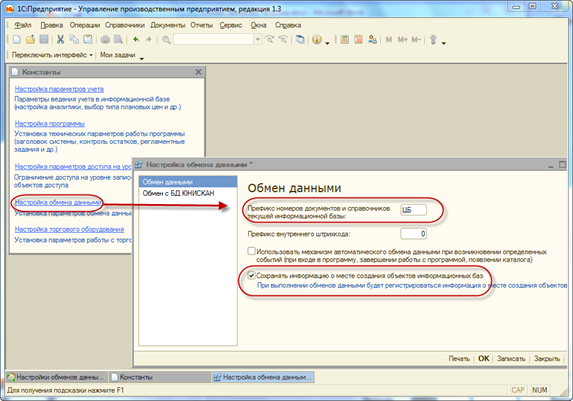Close the Константы panel
This screenshot has width=573, height=401.
point(198,72)
